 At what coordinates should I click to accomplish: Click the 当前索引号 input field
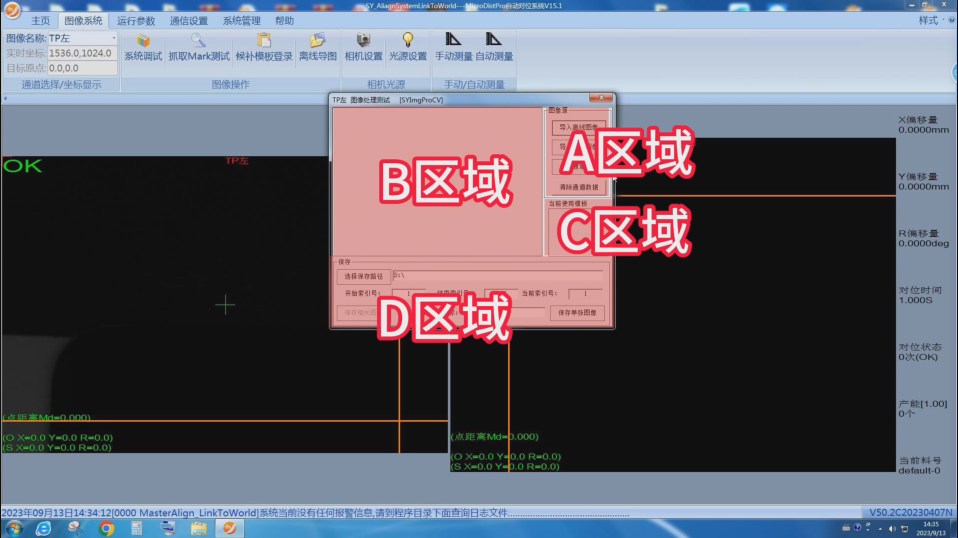tap(584, 294)
